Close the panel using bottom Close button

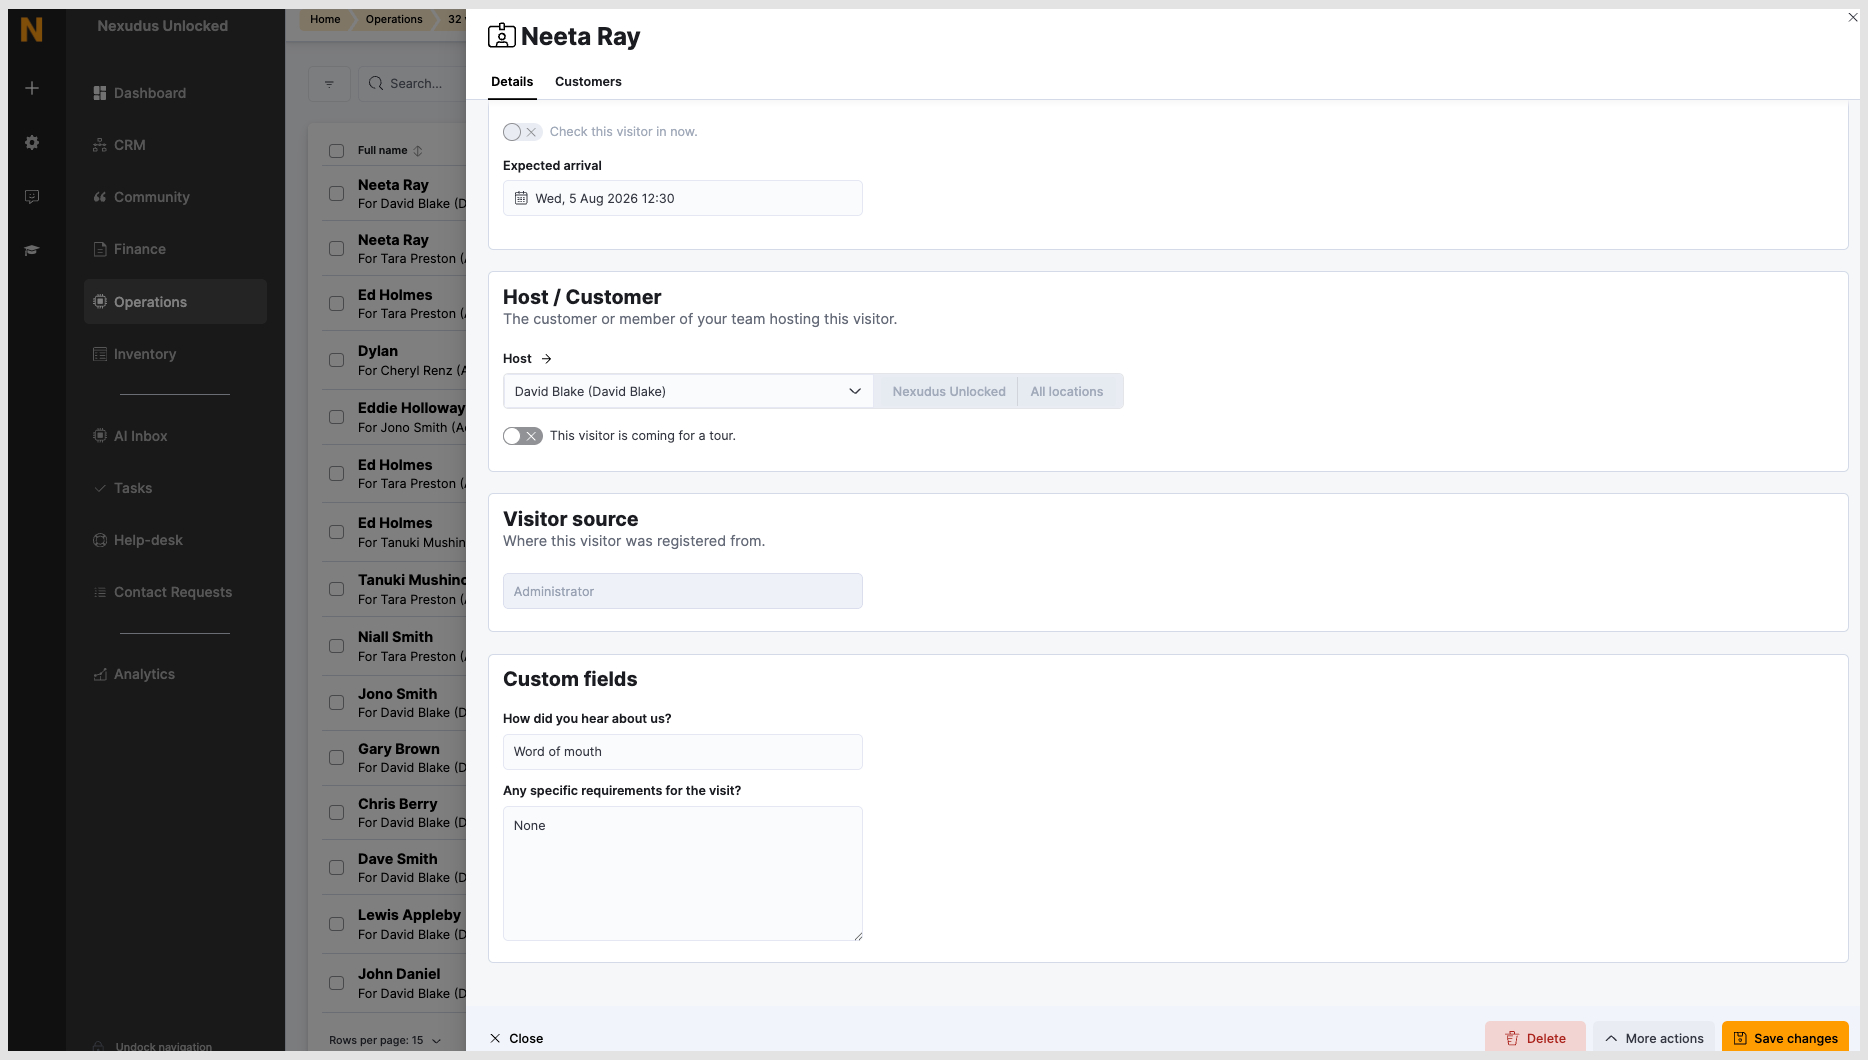tap(516, 1038)
